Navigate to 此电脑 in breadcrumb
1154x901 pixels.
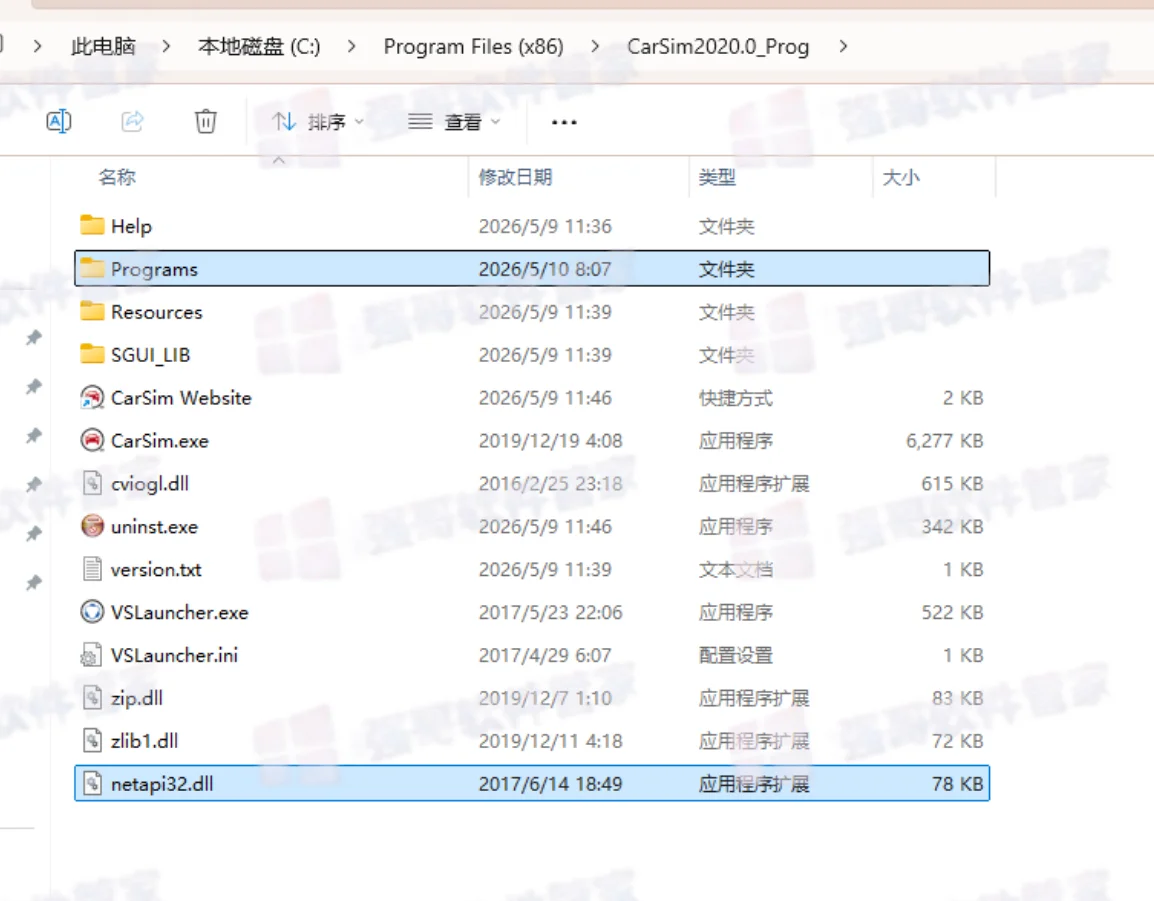(x=103, y=46)
